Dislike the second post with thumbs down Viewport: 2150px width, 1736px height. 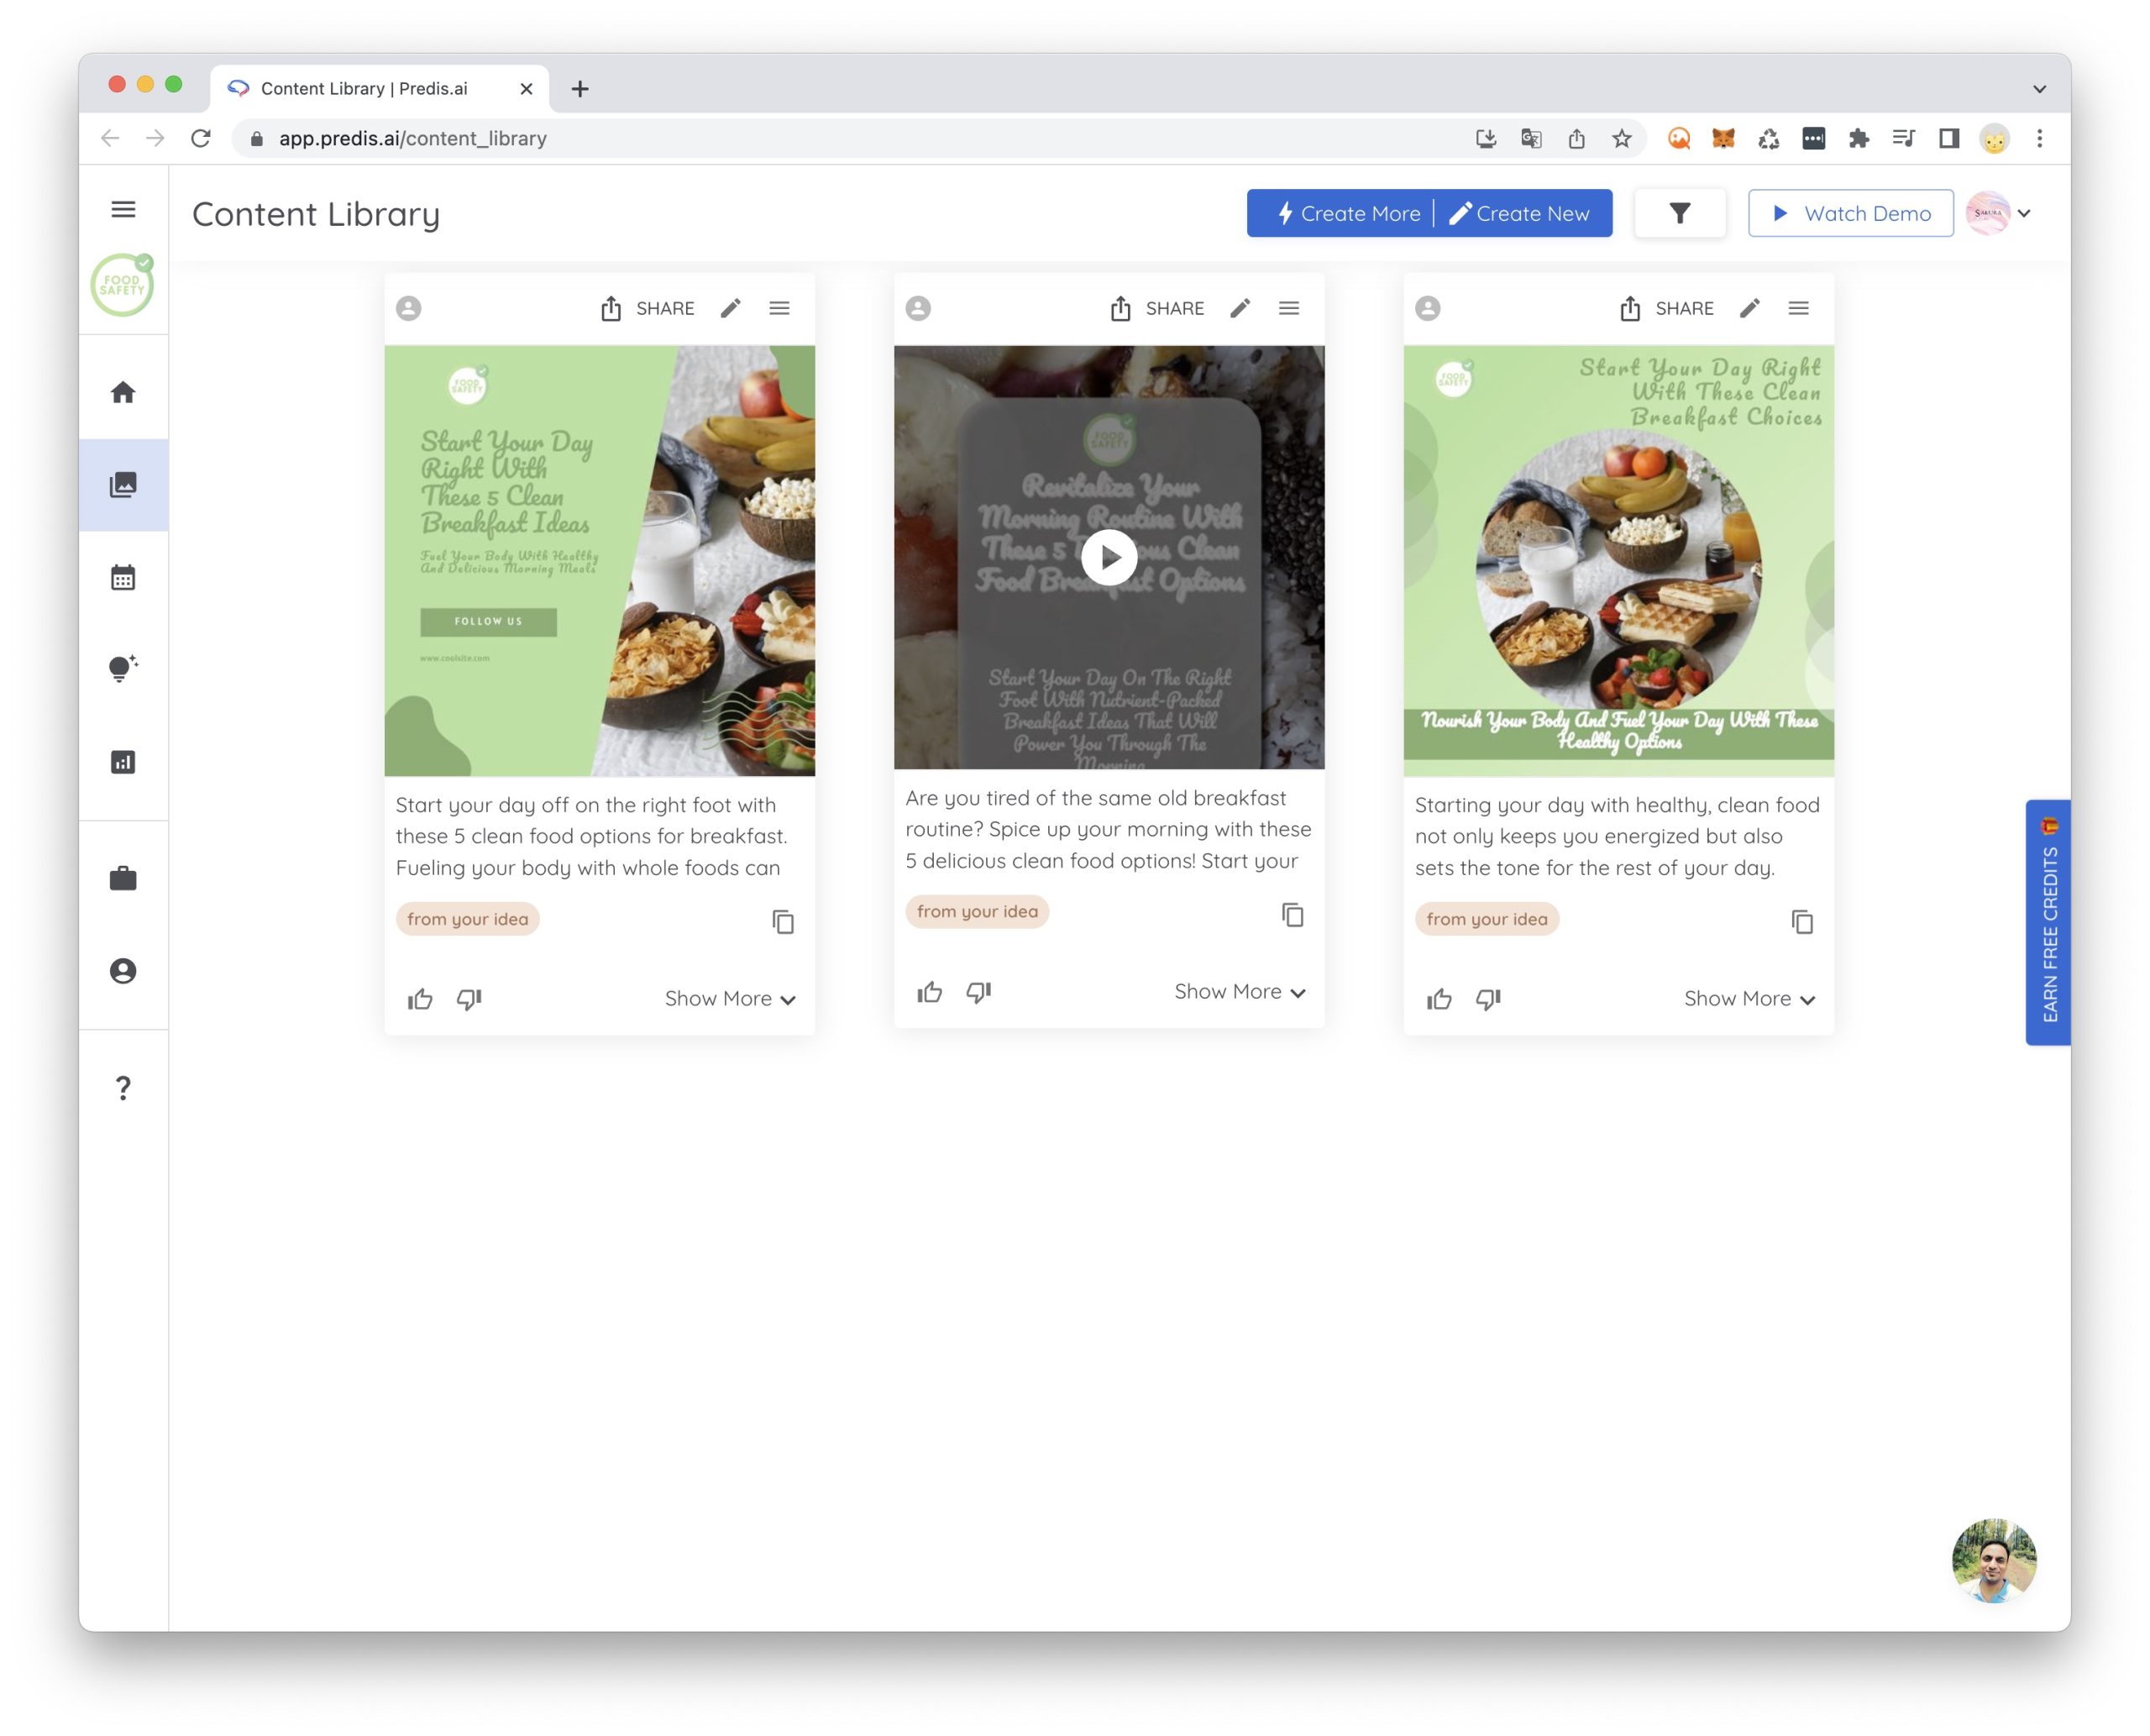click(978, 991)
